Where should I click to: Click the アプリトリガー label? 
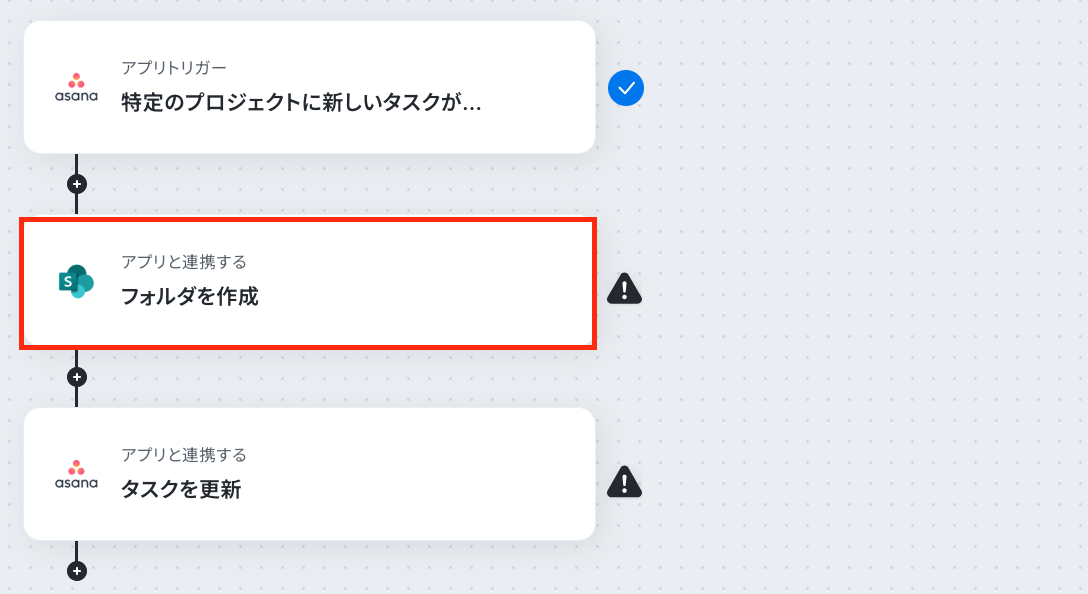point(173,68)
